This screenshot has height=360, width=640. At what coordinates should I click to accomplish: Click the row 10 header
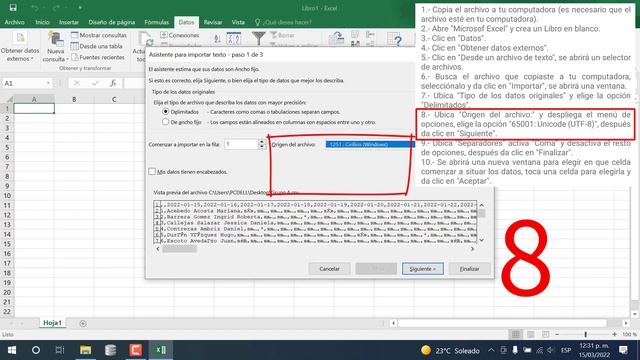[7, 196]
